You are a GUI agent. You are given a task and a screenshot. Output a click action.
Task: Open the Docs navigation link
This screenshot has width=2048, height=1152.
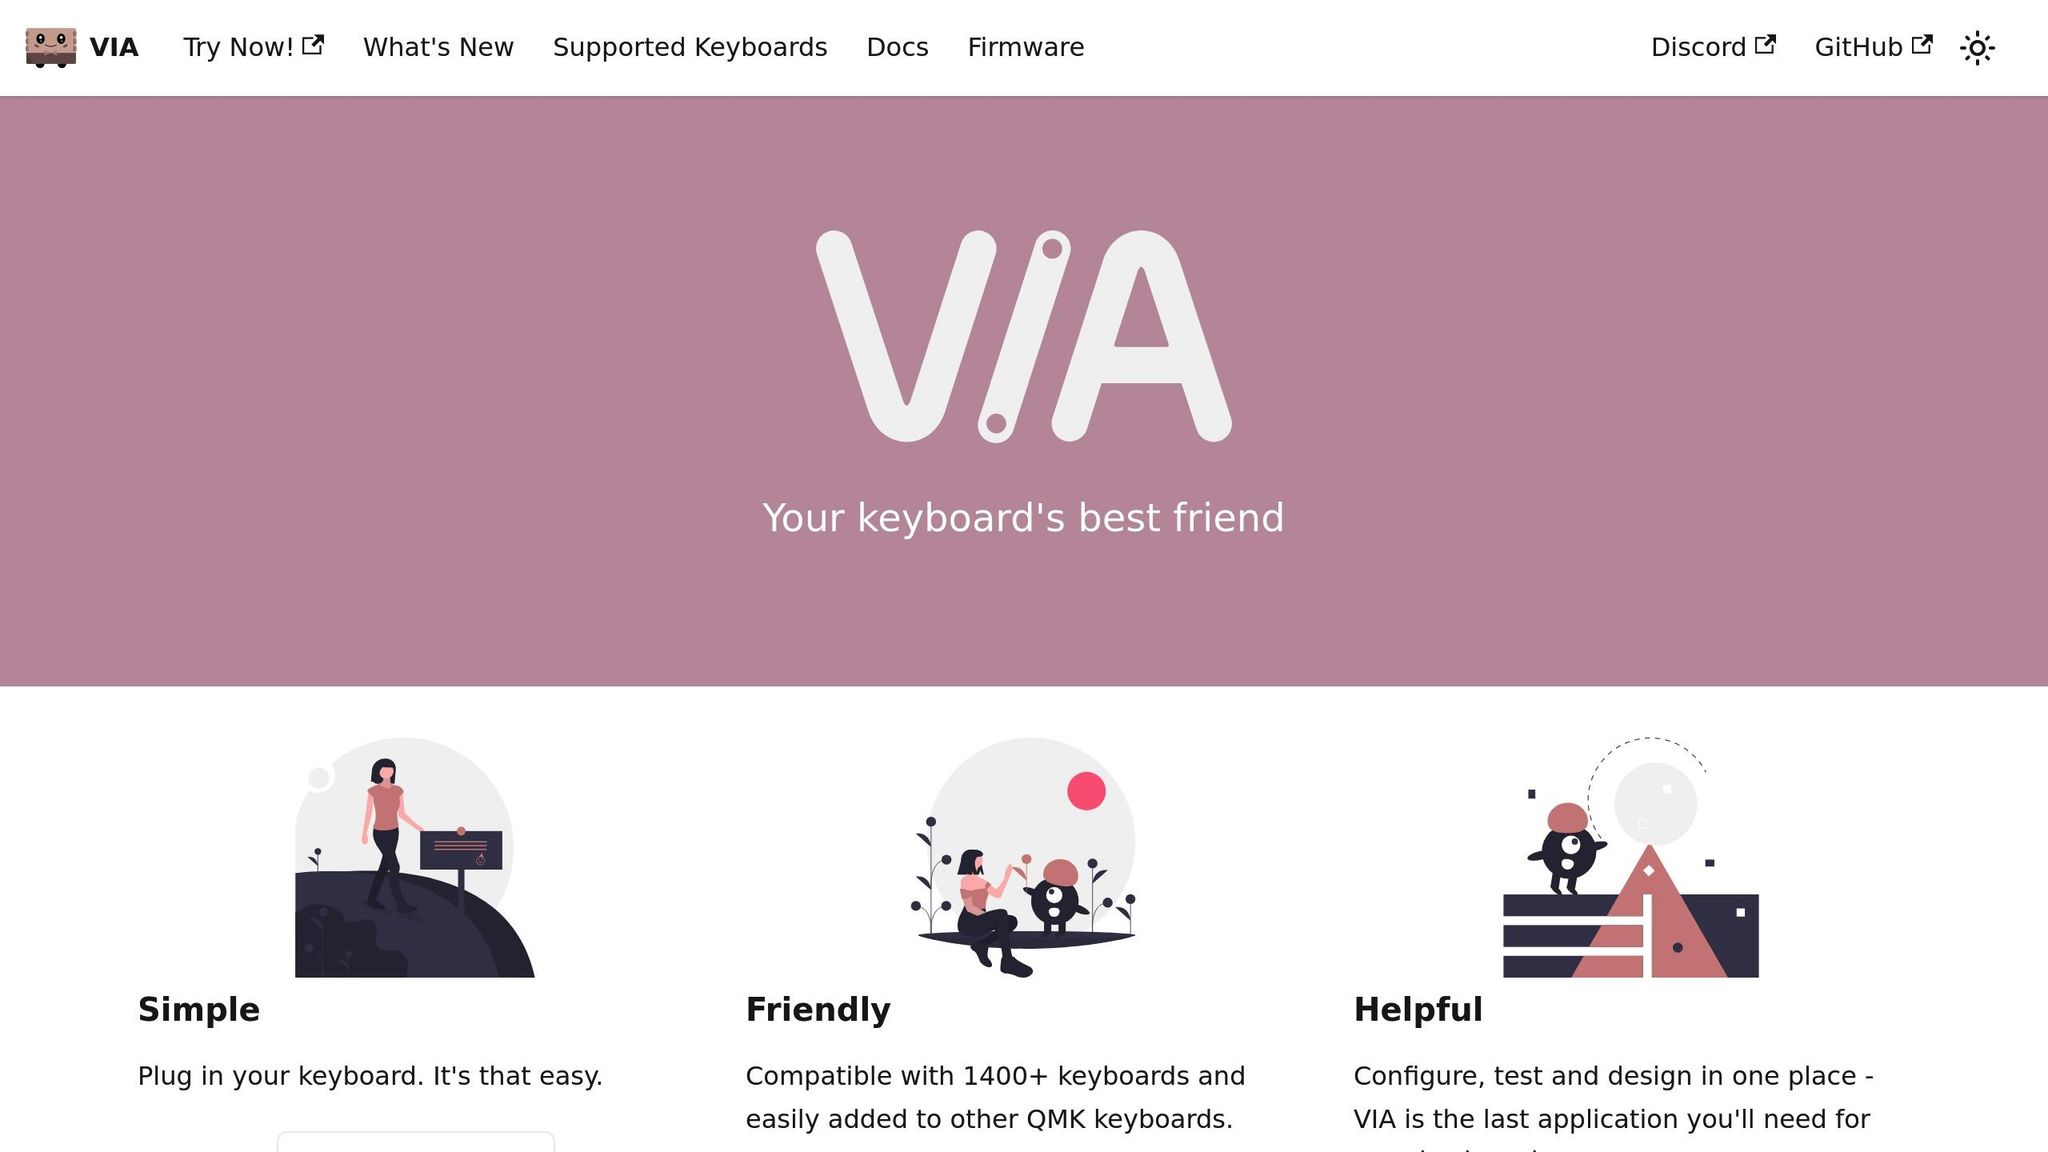pyautogui.click(x=897, y=47)
